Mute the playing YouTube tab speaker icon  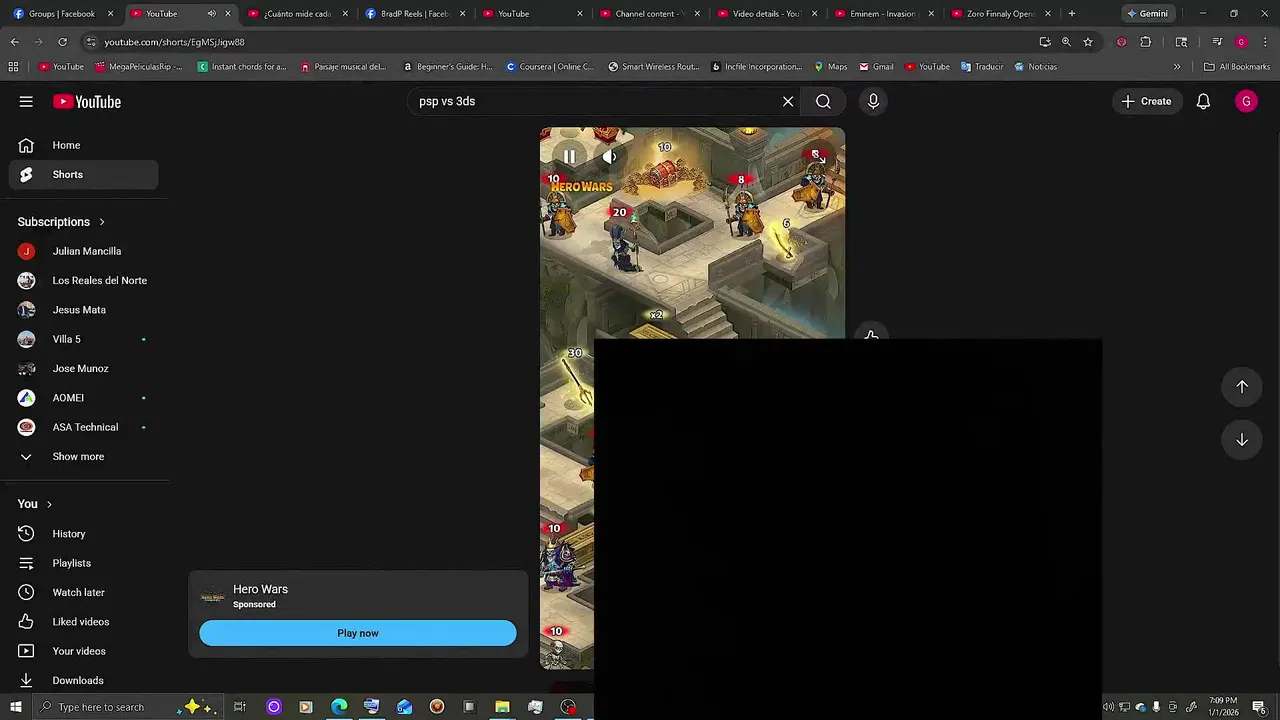(x=211, y=14)
